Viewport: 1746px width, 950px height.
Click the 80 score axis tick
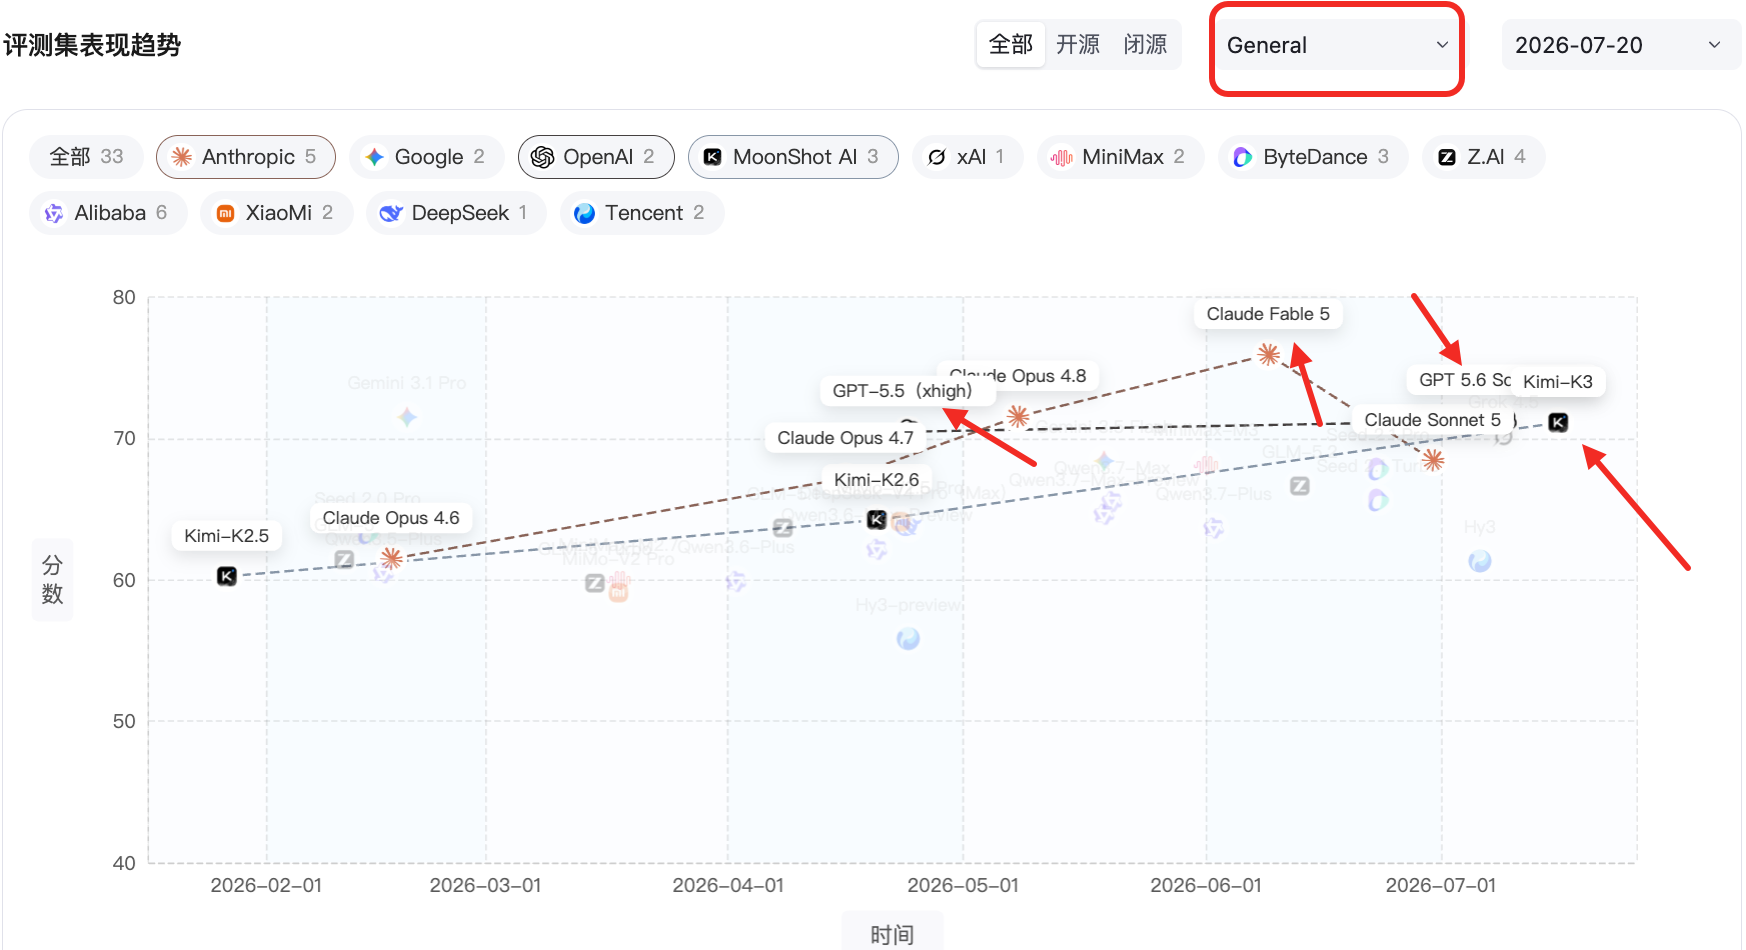pyautogui.click(x=124, y=297)
